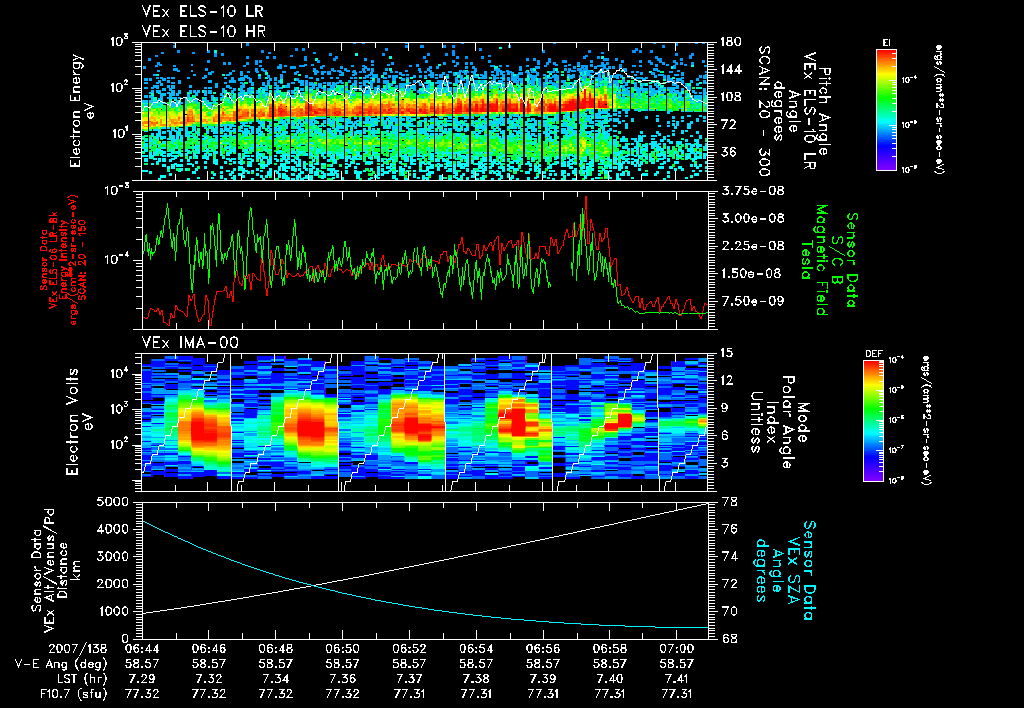Click the red hot spot near 06:58 in IMA panel
Viewport: 1024px width, 708px height.
click(x=619, y=421)
